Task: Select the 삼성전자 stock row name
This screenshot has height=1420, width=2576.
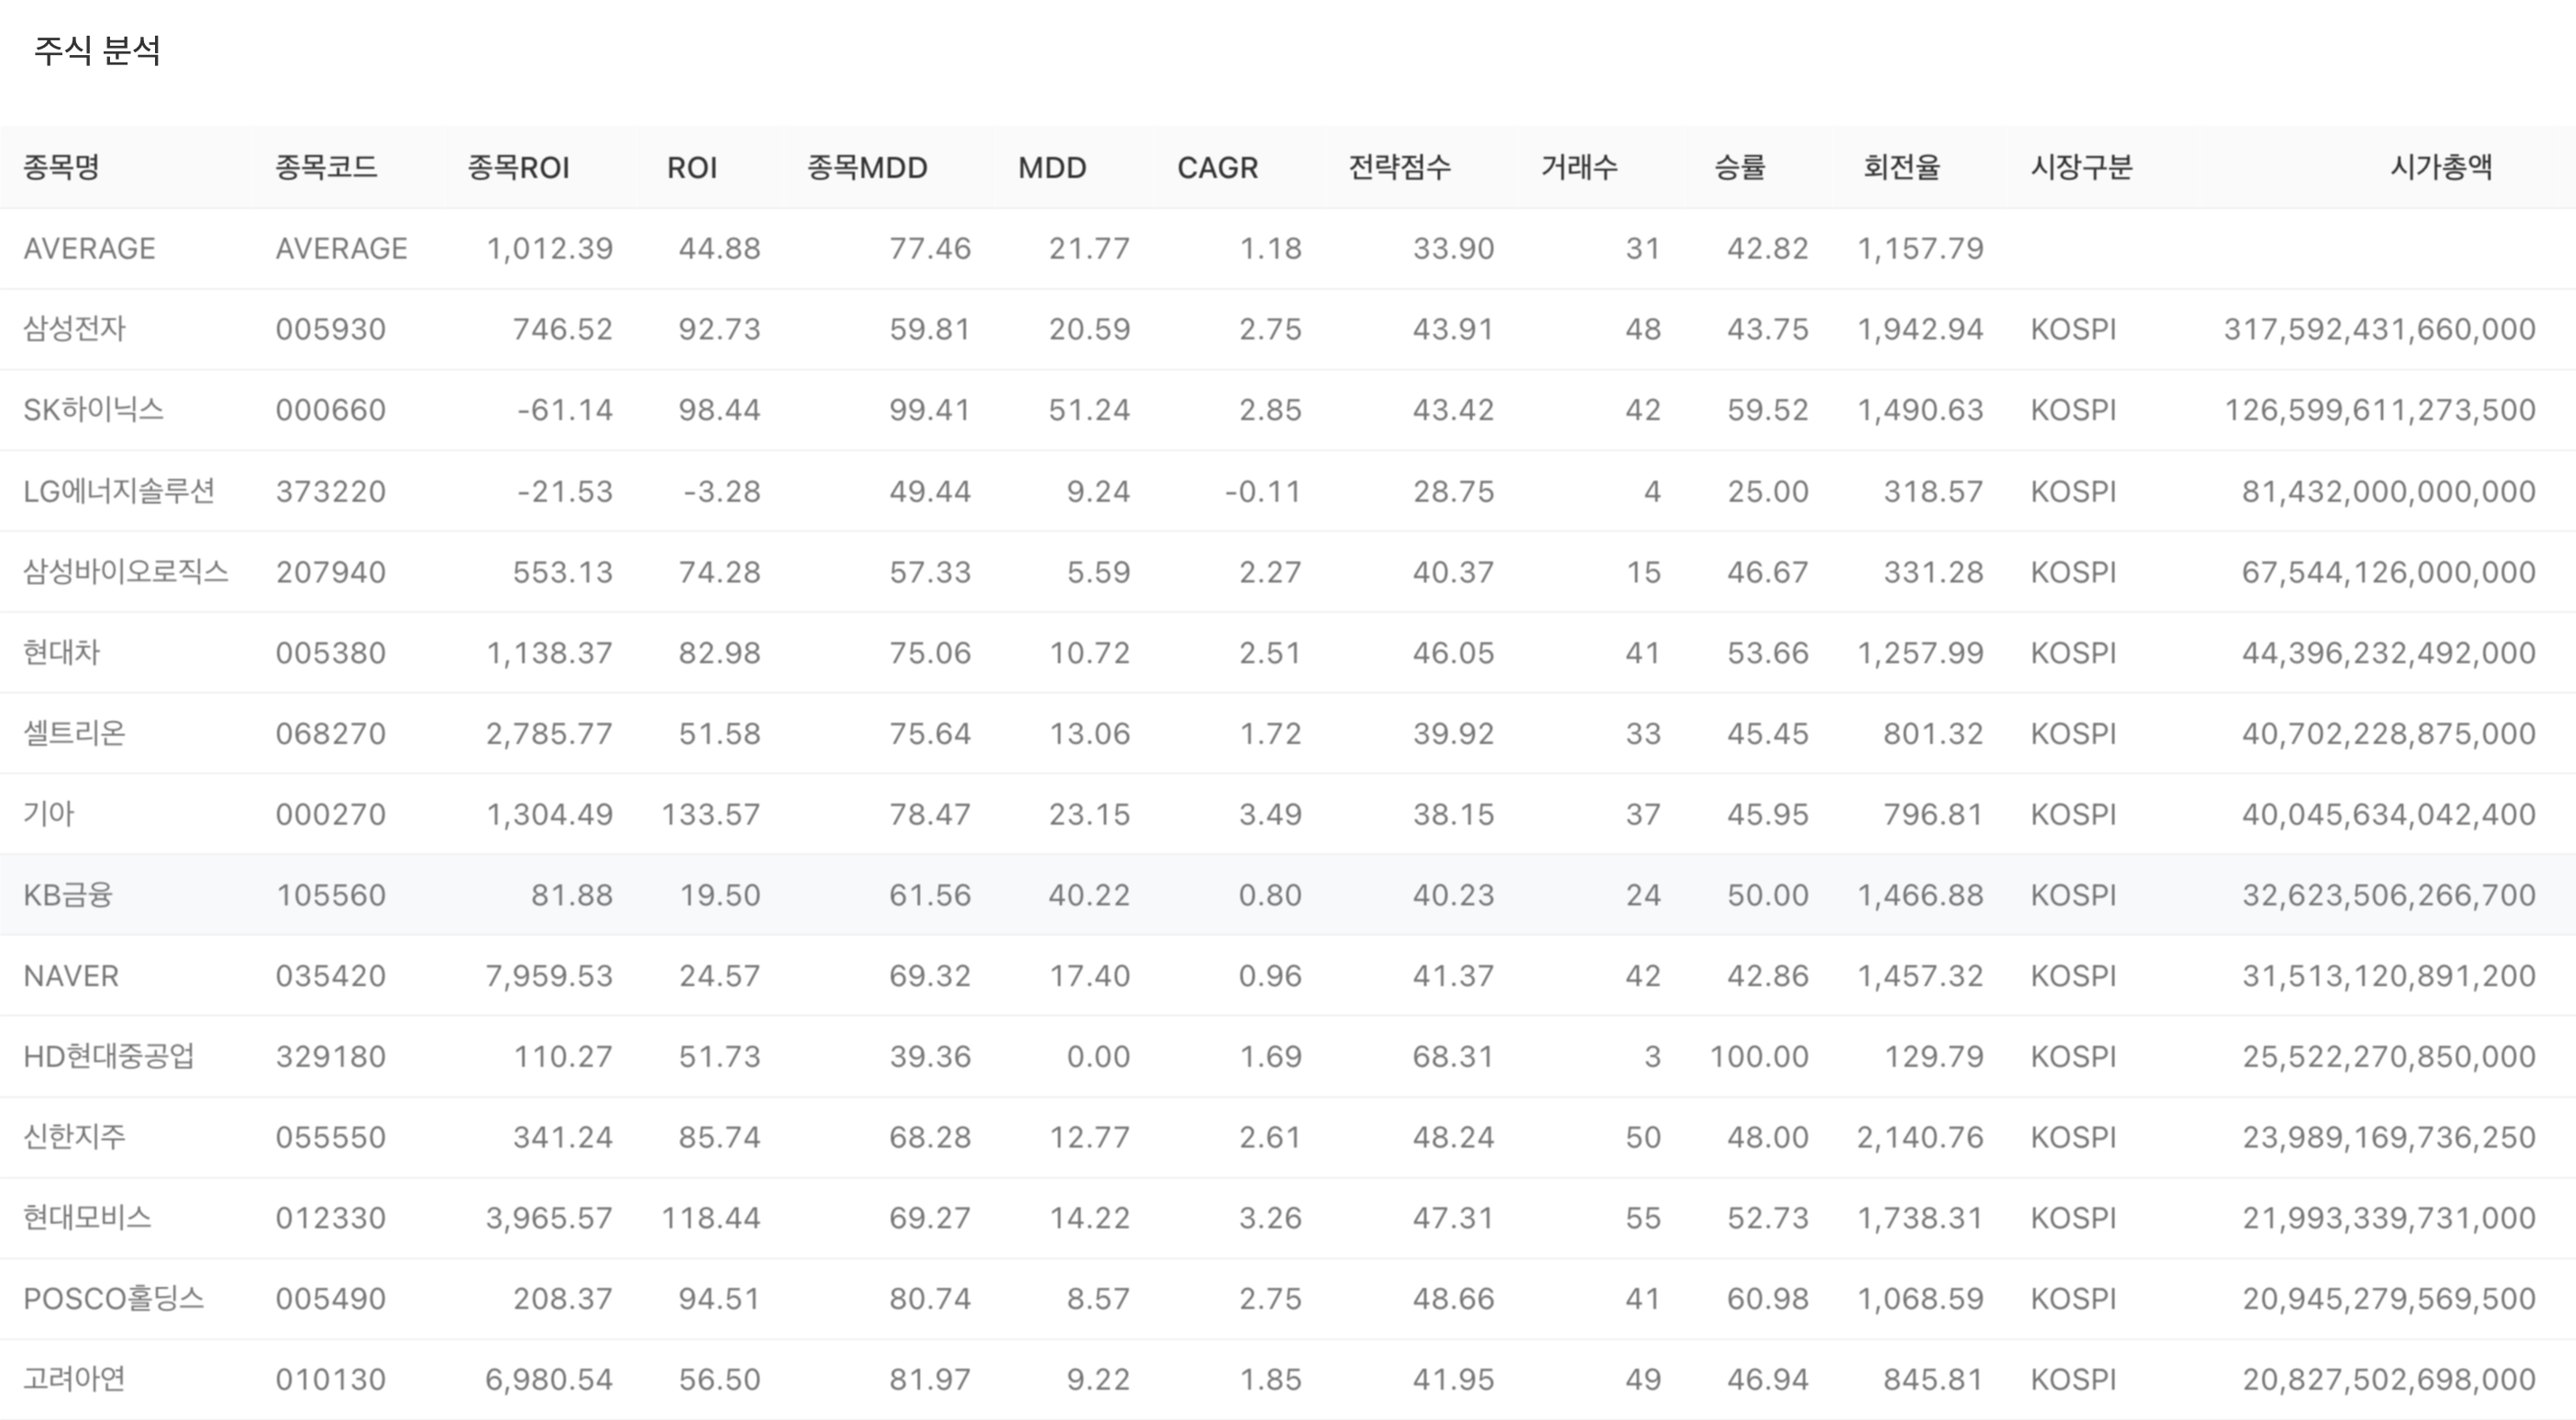Action: [75, 329]
